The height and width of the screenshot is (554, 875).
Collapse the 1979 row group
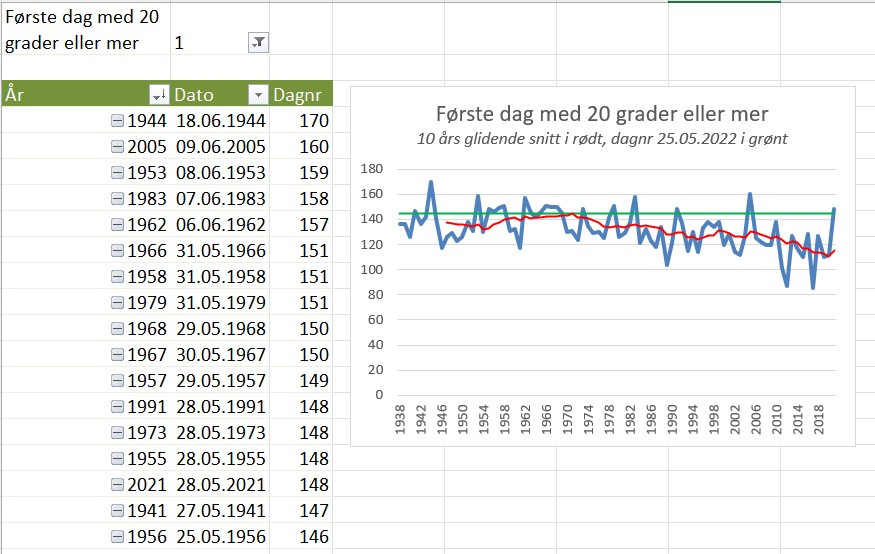tap(117, 302)
